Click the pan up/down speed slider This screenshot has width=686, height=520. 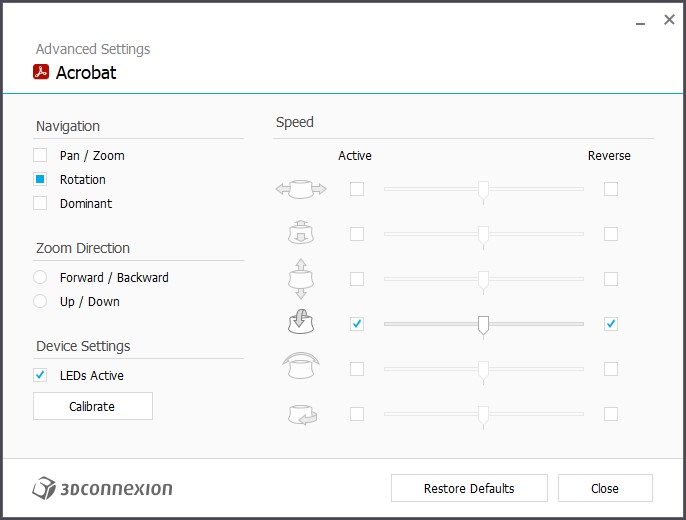click(x=484, y=279)
